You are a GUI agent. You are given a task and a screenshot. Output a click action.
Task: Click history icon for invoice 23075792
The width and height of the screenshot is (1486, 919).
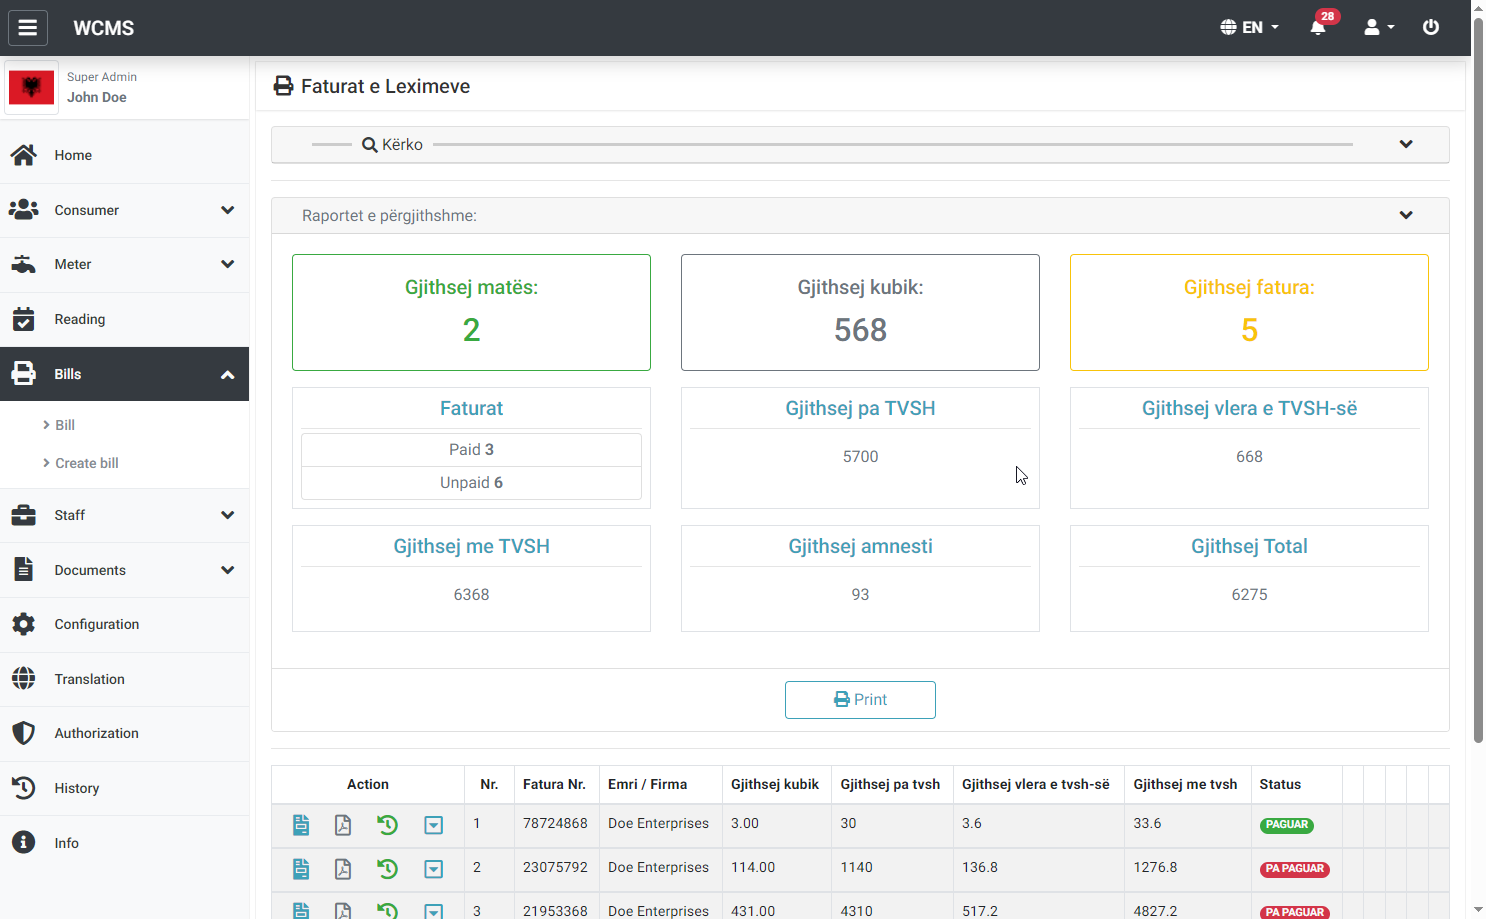point(388,869)
